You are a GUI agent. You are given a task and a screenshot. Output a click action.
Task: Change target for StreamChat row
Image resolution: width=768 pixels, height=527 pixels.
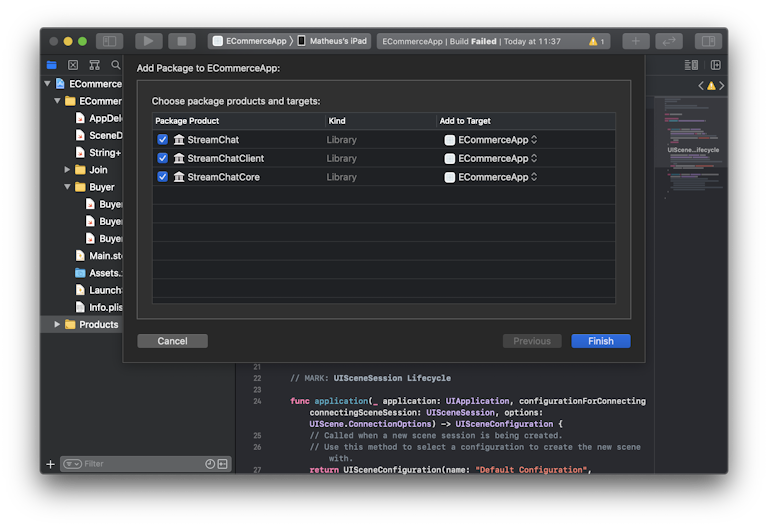pos(491,140)
